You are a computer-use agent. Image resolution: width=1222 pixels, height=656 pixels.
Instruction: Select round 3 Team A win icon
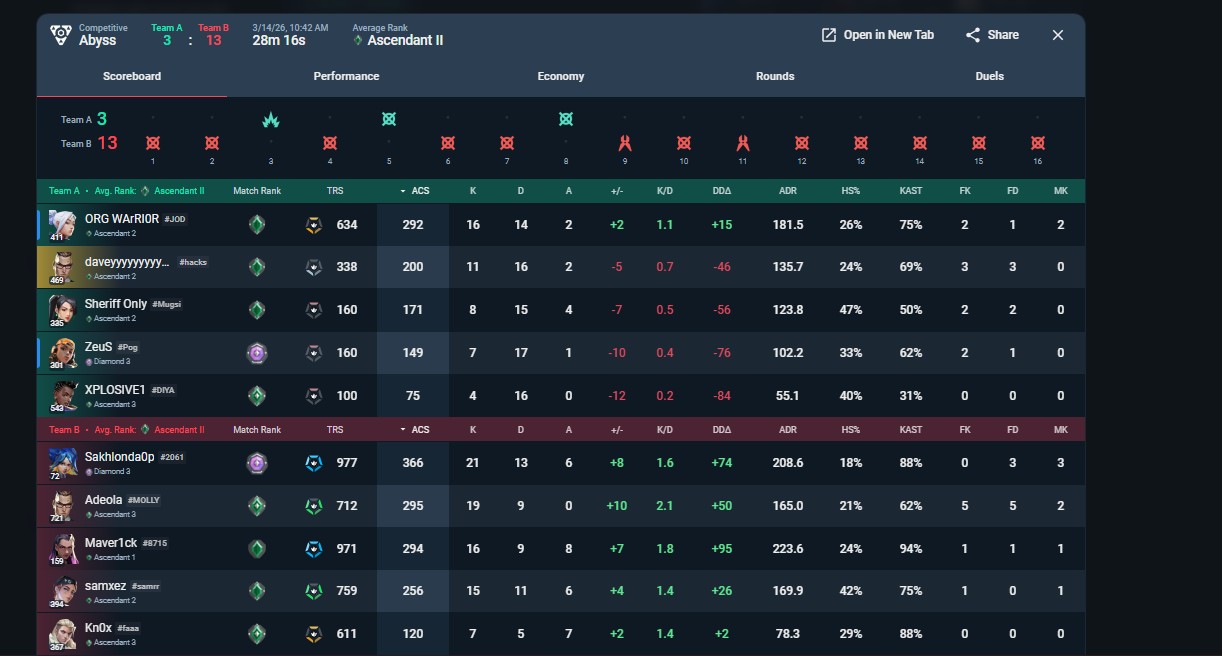(271, 120)
